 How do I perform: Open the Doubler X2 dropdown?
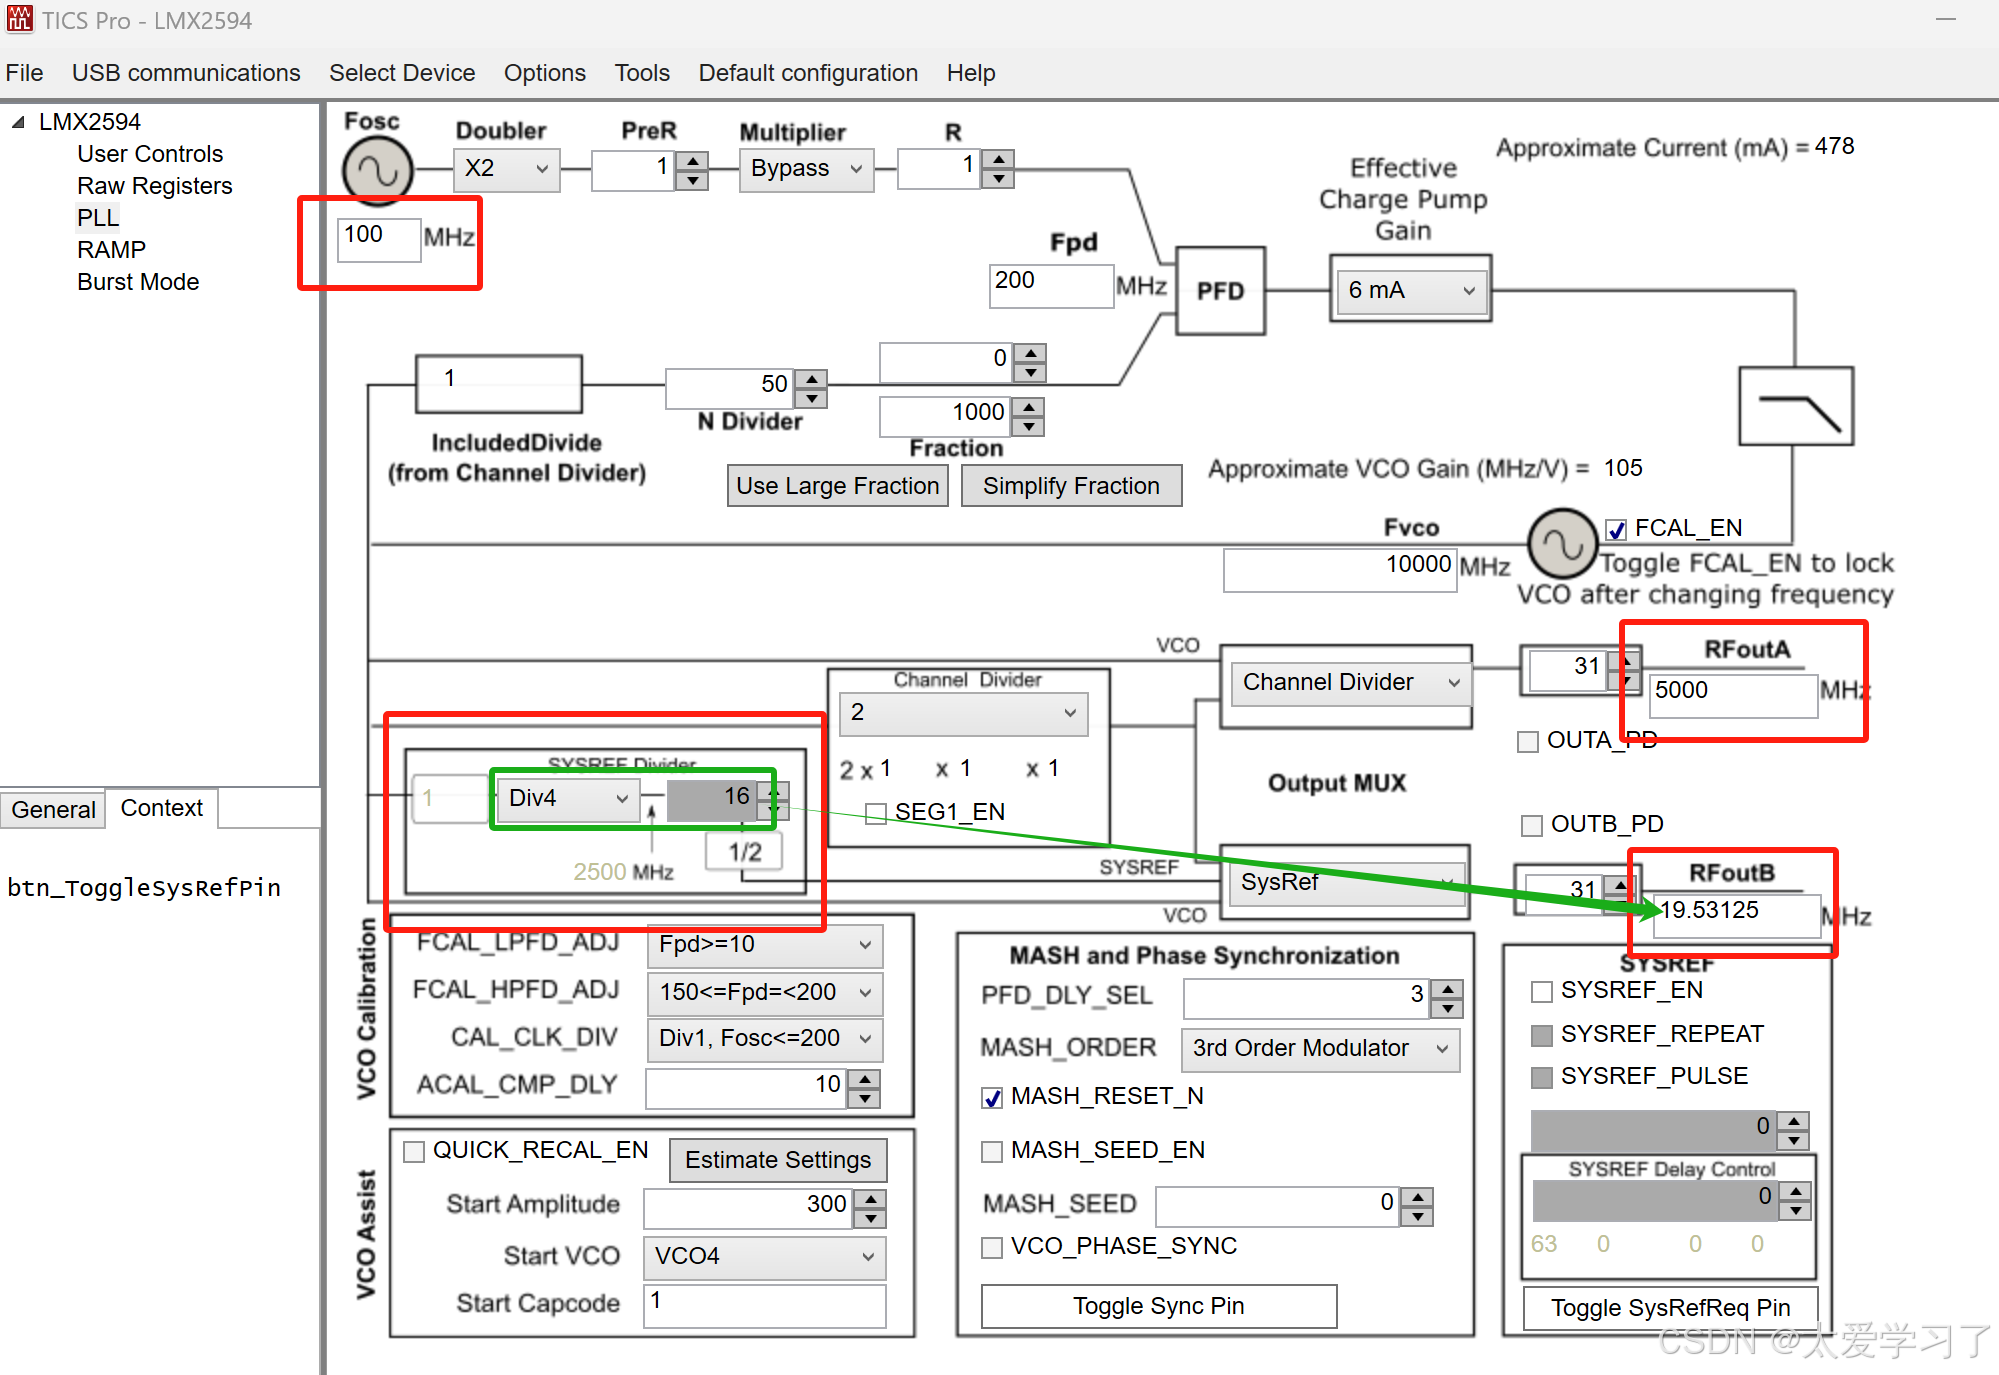point(506,169)
